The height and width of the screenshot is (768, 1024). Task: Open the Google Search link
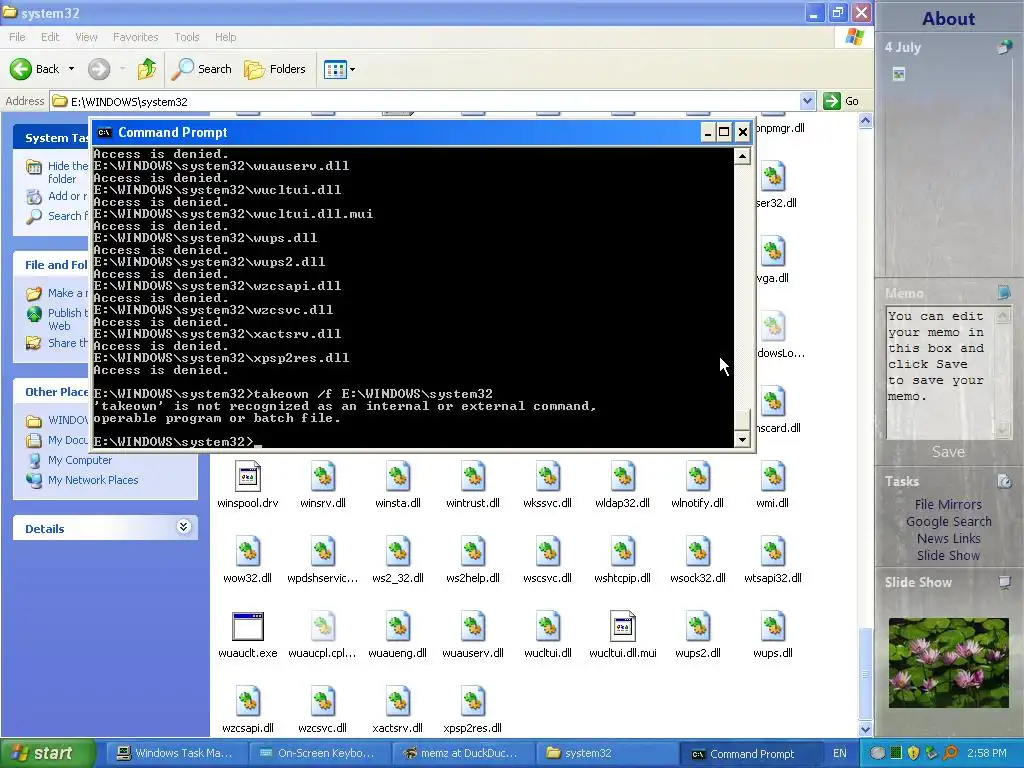coord(948,521)
